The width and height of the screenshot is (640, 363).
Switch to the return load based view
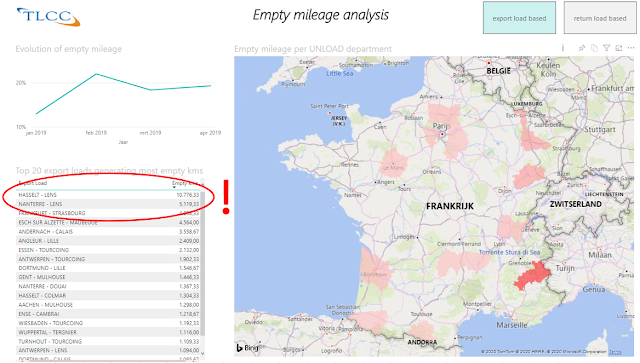pos(600,18)
